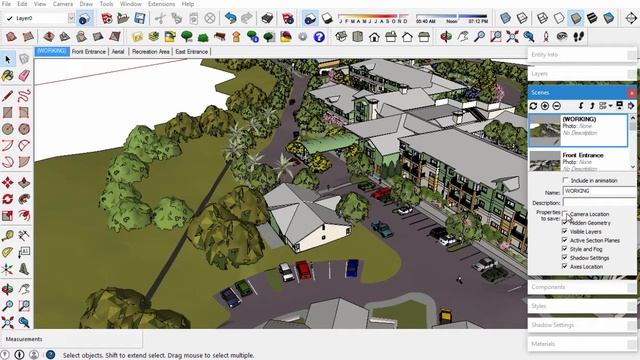Screen dimensions: 640x360
Task: Toggle Include in animation checkbox
Action: coord(565,180)
